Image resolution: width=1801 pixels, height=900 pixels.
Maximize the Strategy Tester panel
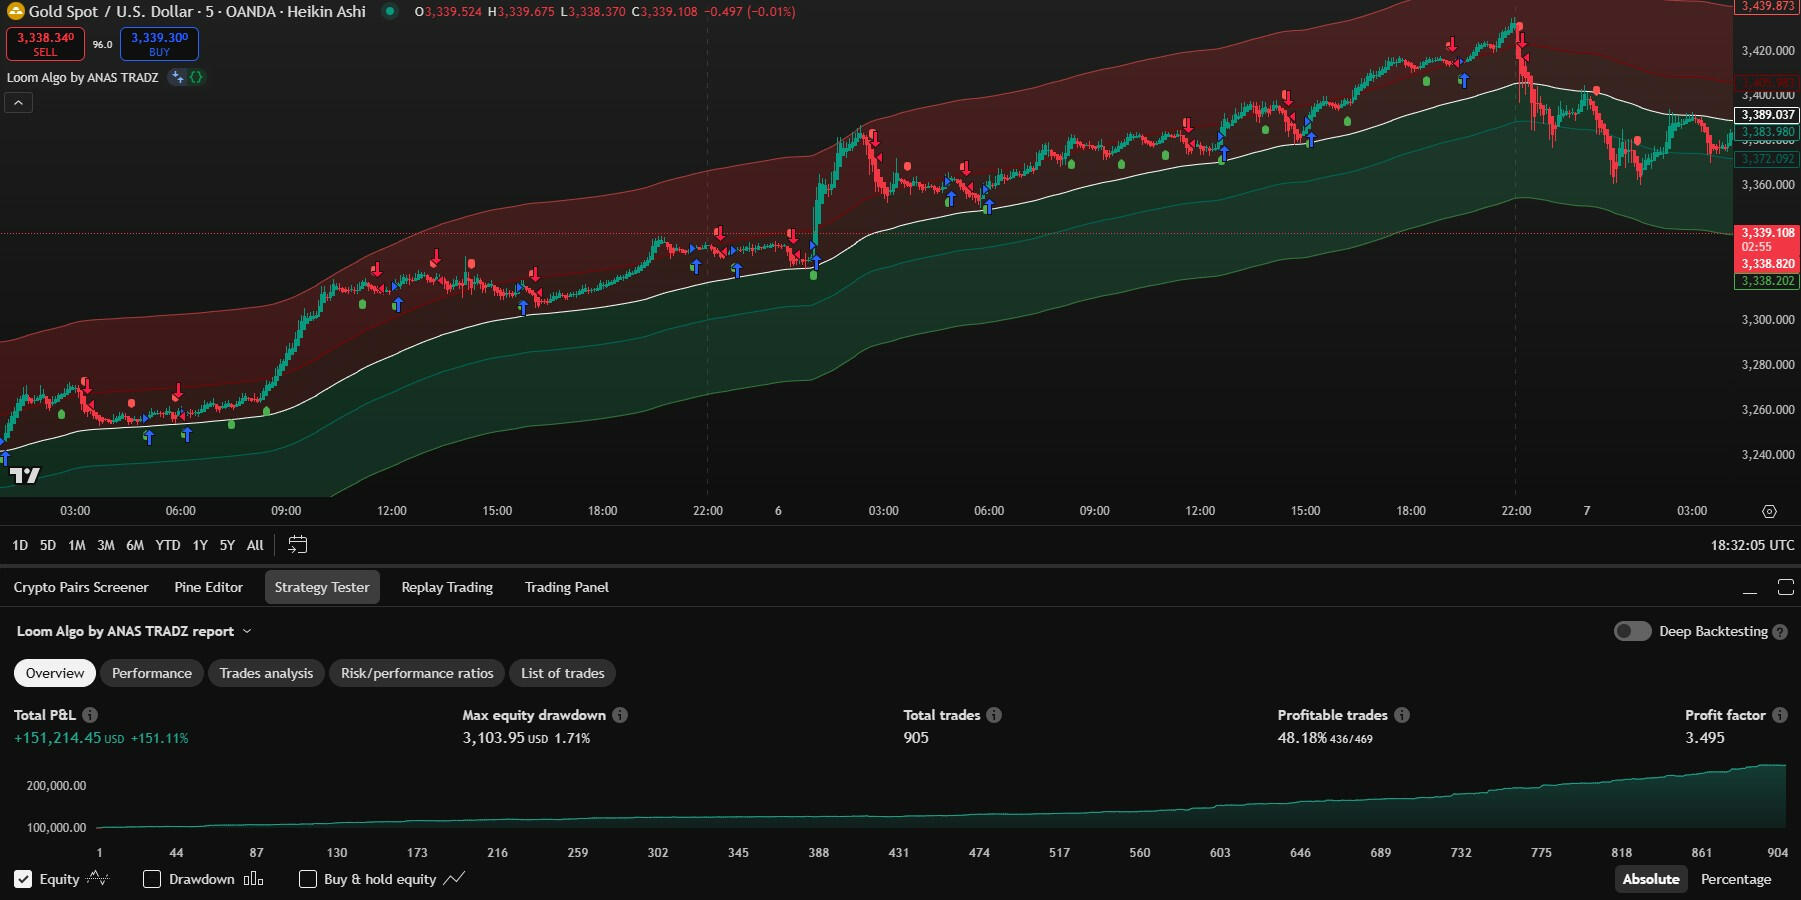point(1785,587)
